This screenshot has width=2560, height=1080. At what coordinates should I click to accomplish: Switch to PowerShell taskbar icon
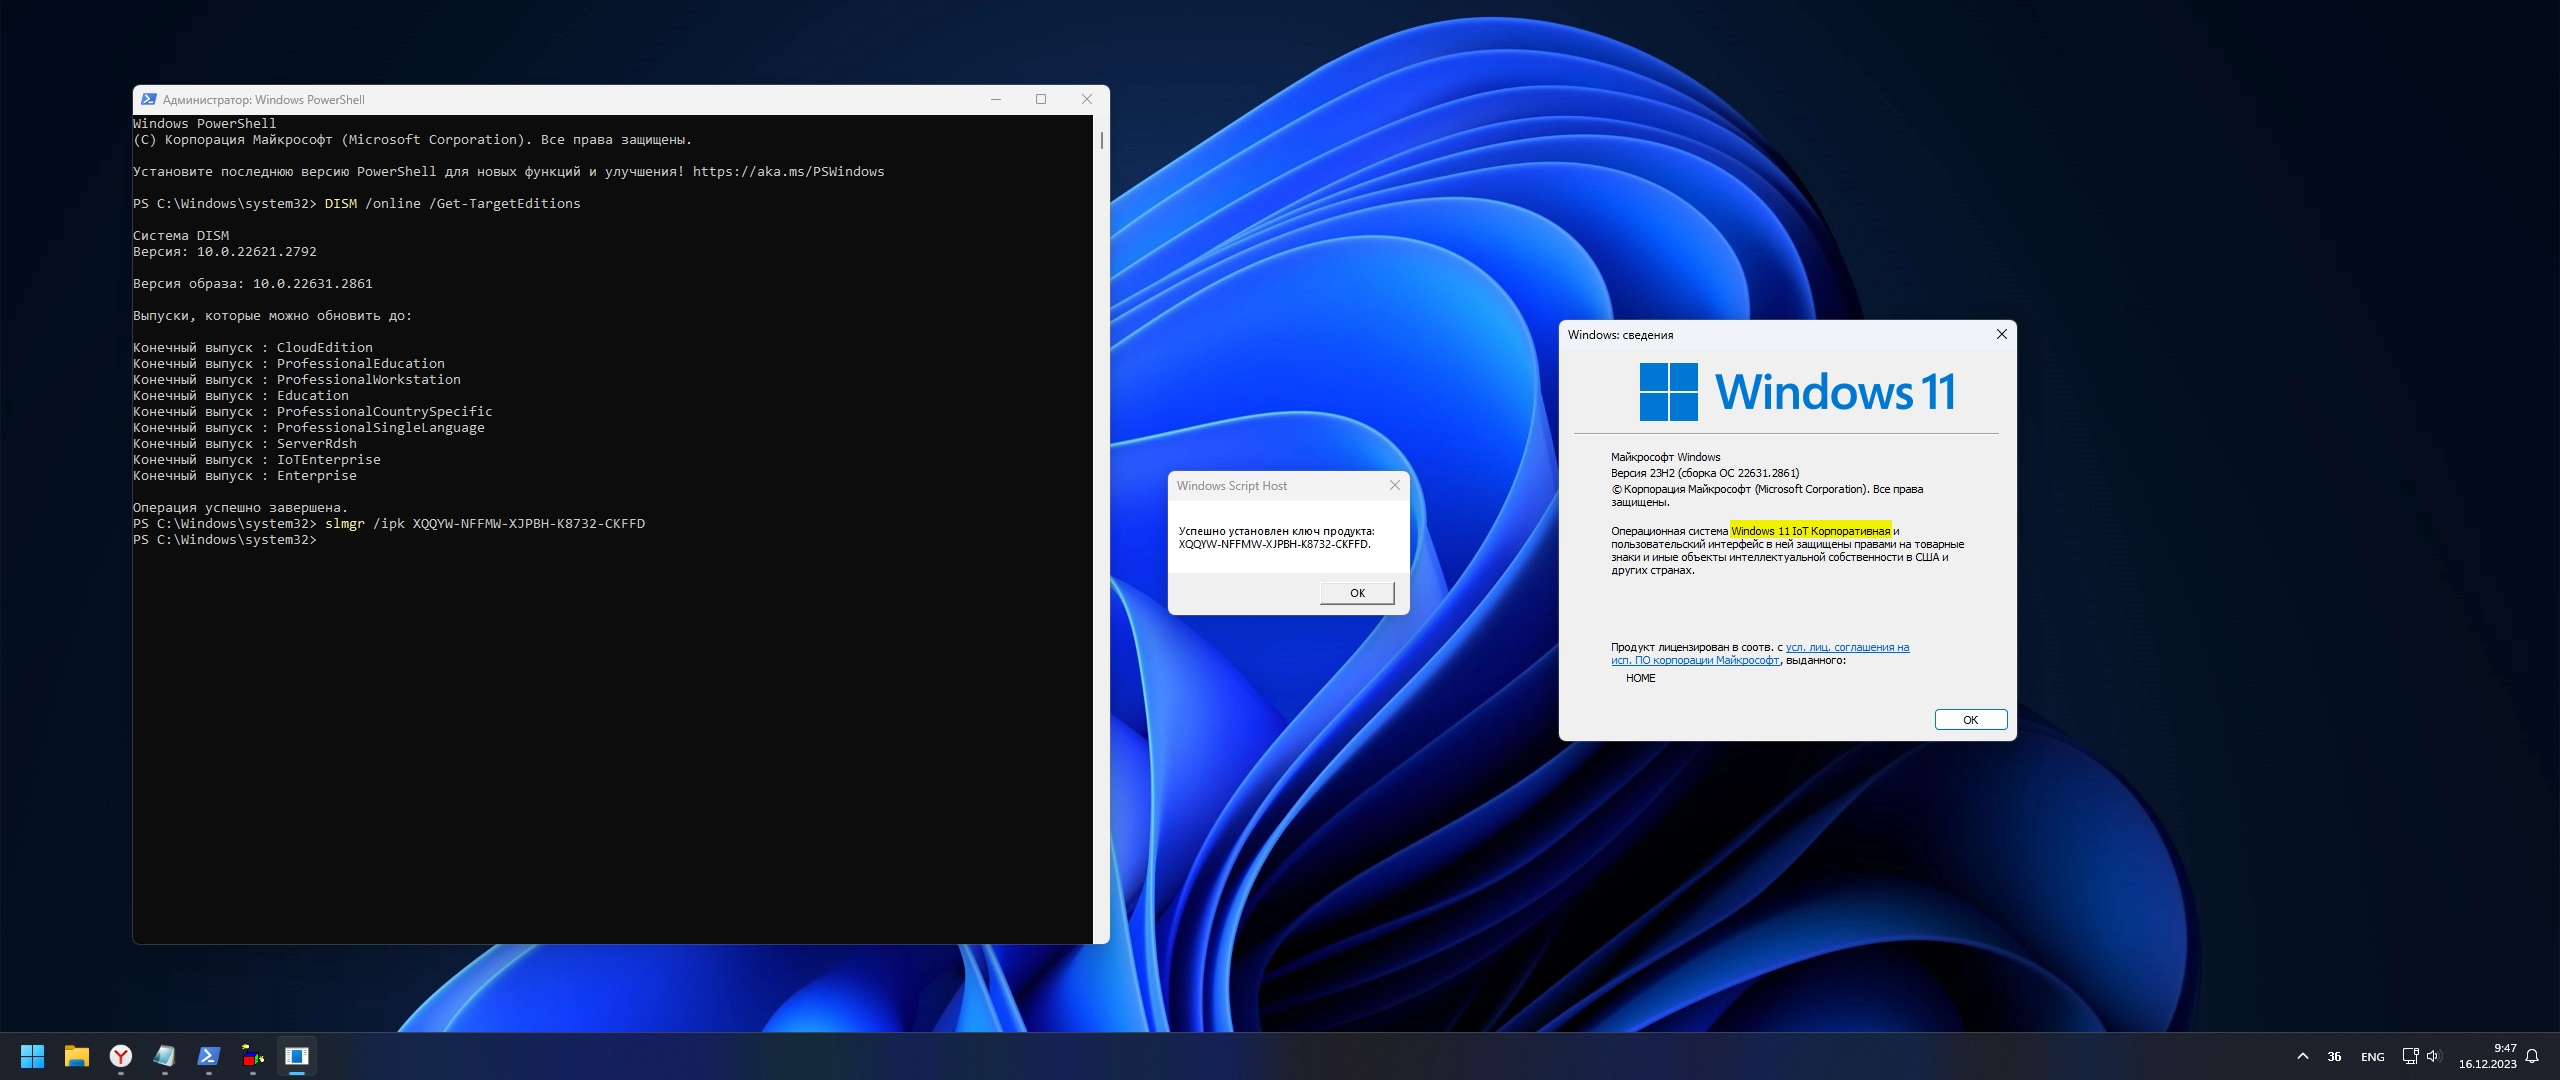point(209,1056)
